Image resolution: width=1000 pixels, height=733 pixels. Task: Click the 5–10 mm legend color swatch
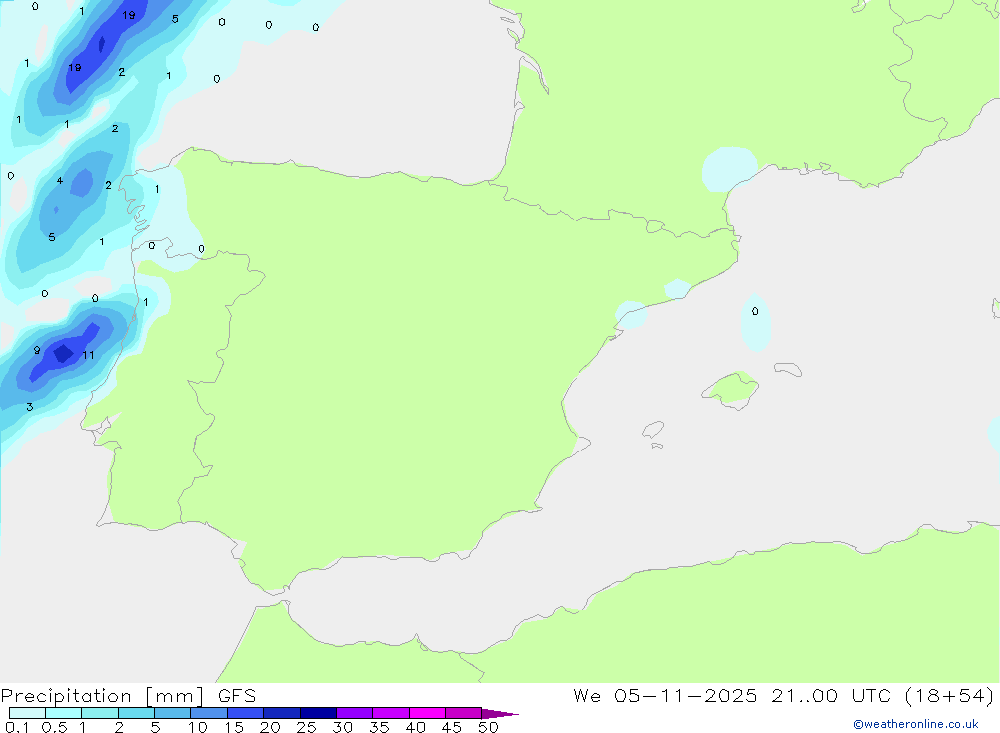tap(173, 713)
